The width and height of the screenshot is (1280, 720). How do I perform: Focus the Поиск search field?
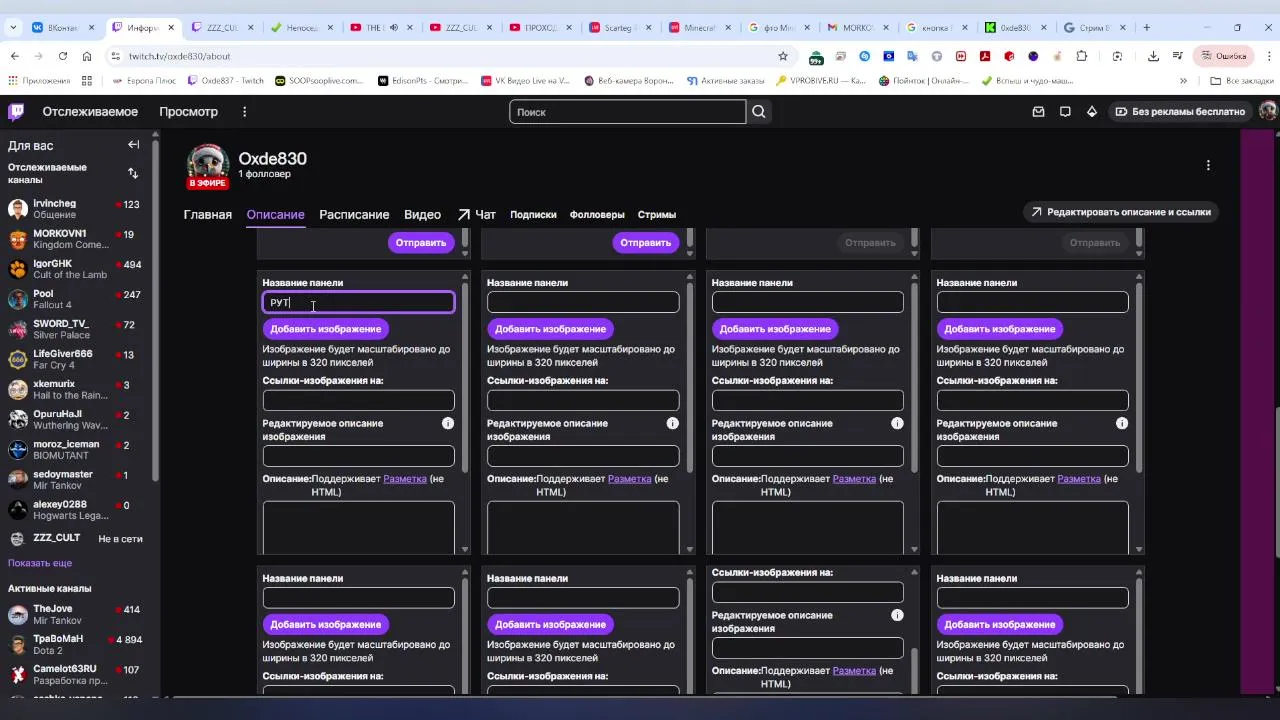(x=627, y=112)
